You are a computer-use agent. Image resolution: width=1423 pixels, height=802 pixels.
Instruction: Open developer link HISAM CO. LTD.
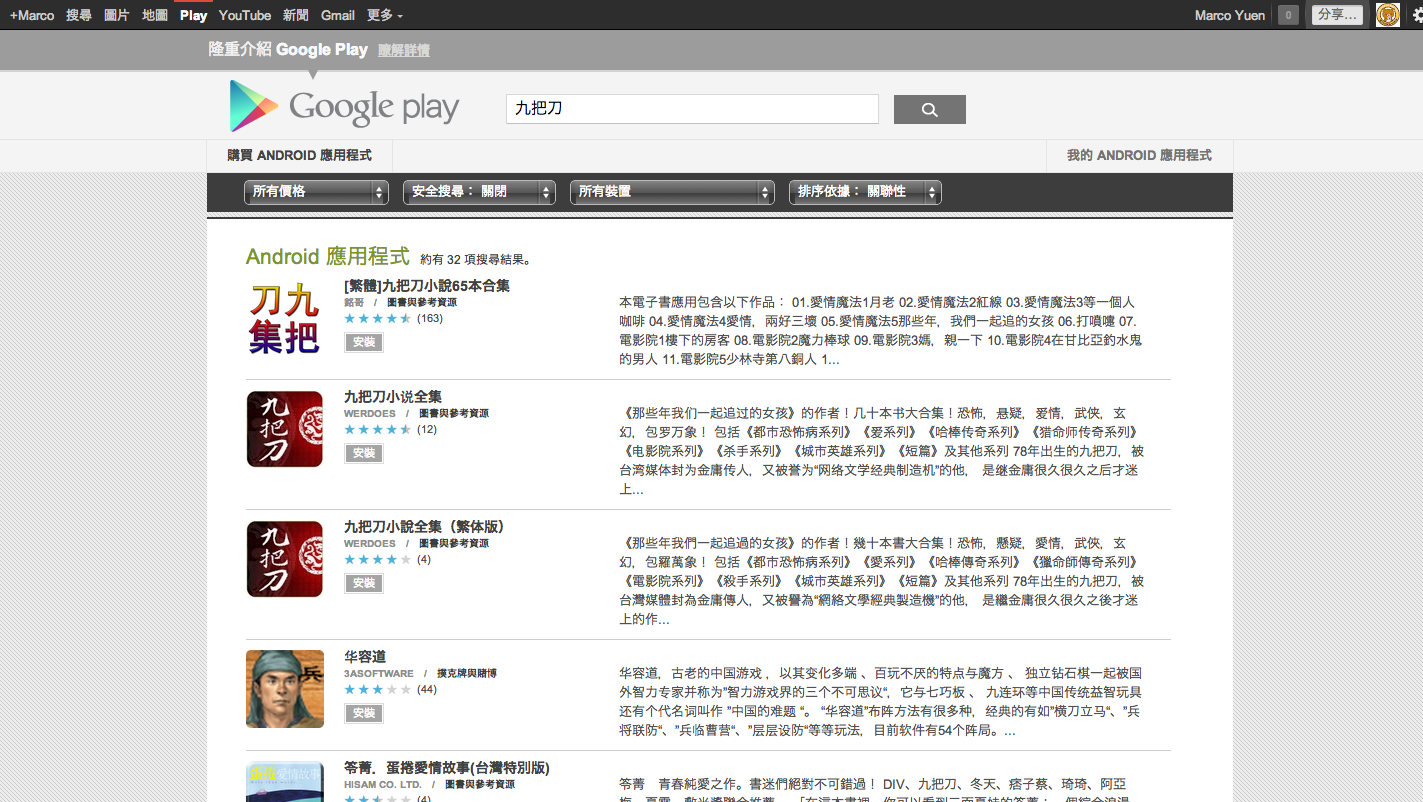click(383, 785)
